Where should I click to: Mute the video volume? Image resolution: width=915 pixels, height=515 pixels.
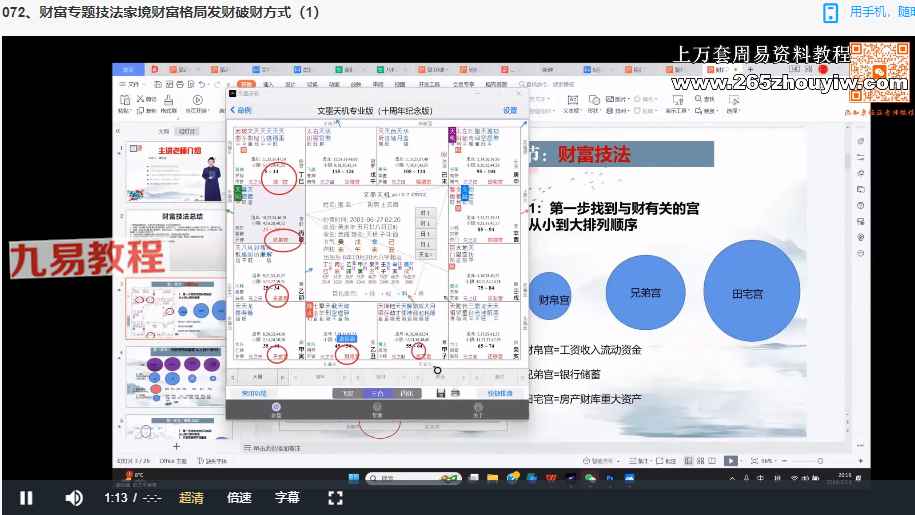click(74, 497)
